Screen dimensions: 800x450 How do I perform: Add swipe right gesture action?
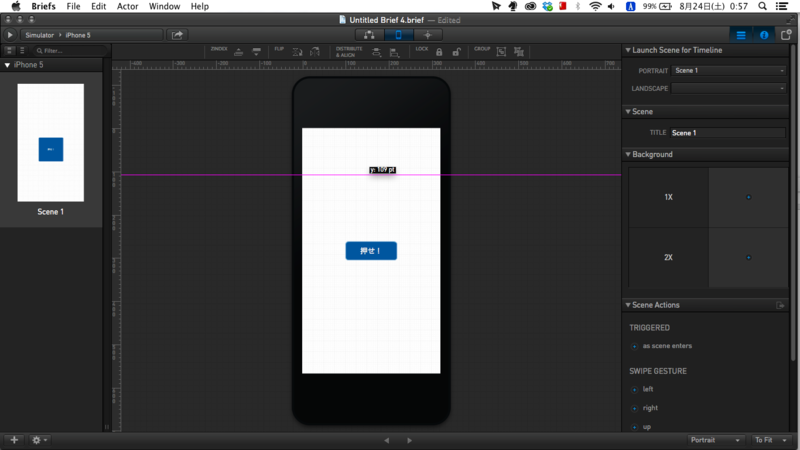click(x=634, y=409)
